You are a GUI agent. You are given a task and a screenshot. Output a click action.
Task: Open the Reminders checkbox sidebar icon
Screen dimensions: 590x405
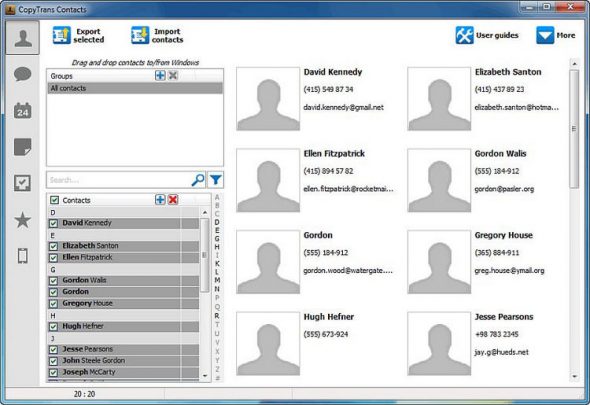point(23,183)
